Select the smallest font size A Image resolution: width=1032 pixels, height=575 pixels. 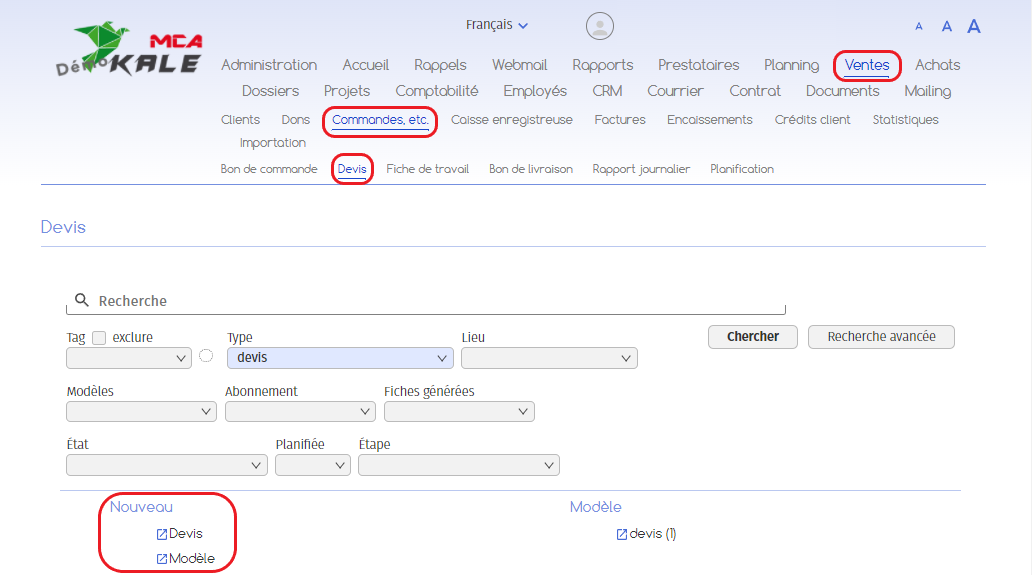click(x=919, y=27)
